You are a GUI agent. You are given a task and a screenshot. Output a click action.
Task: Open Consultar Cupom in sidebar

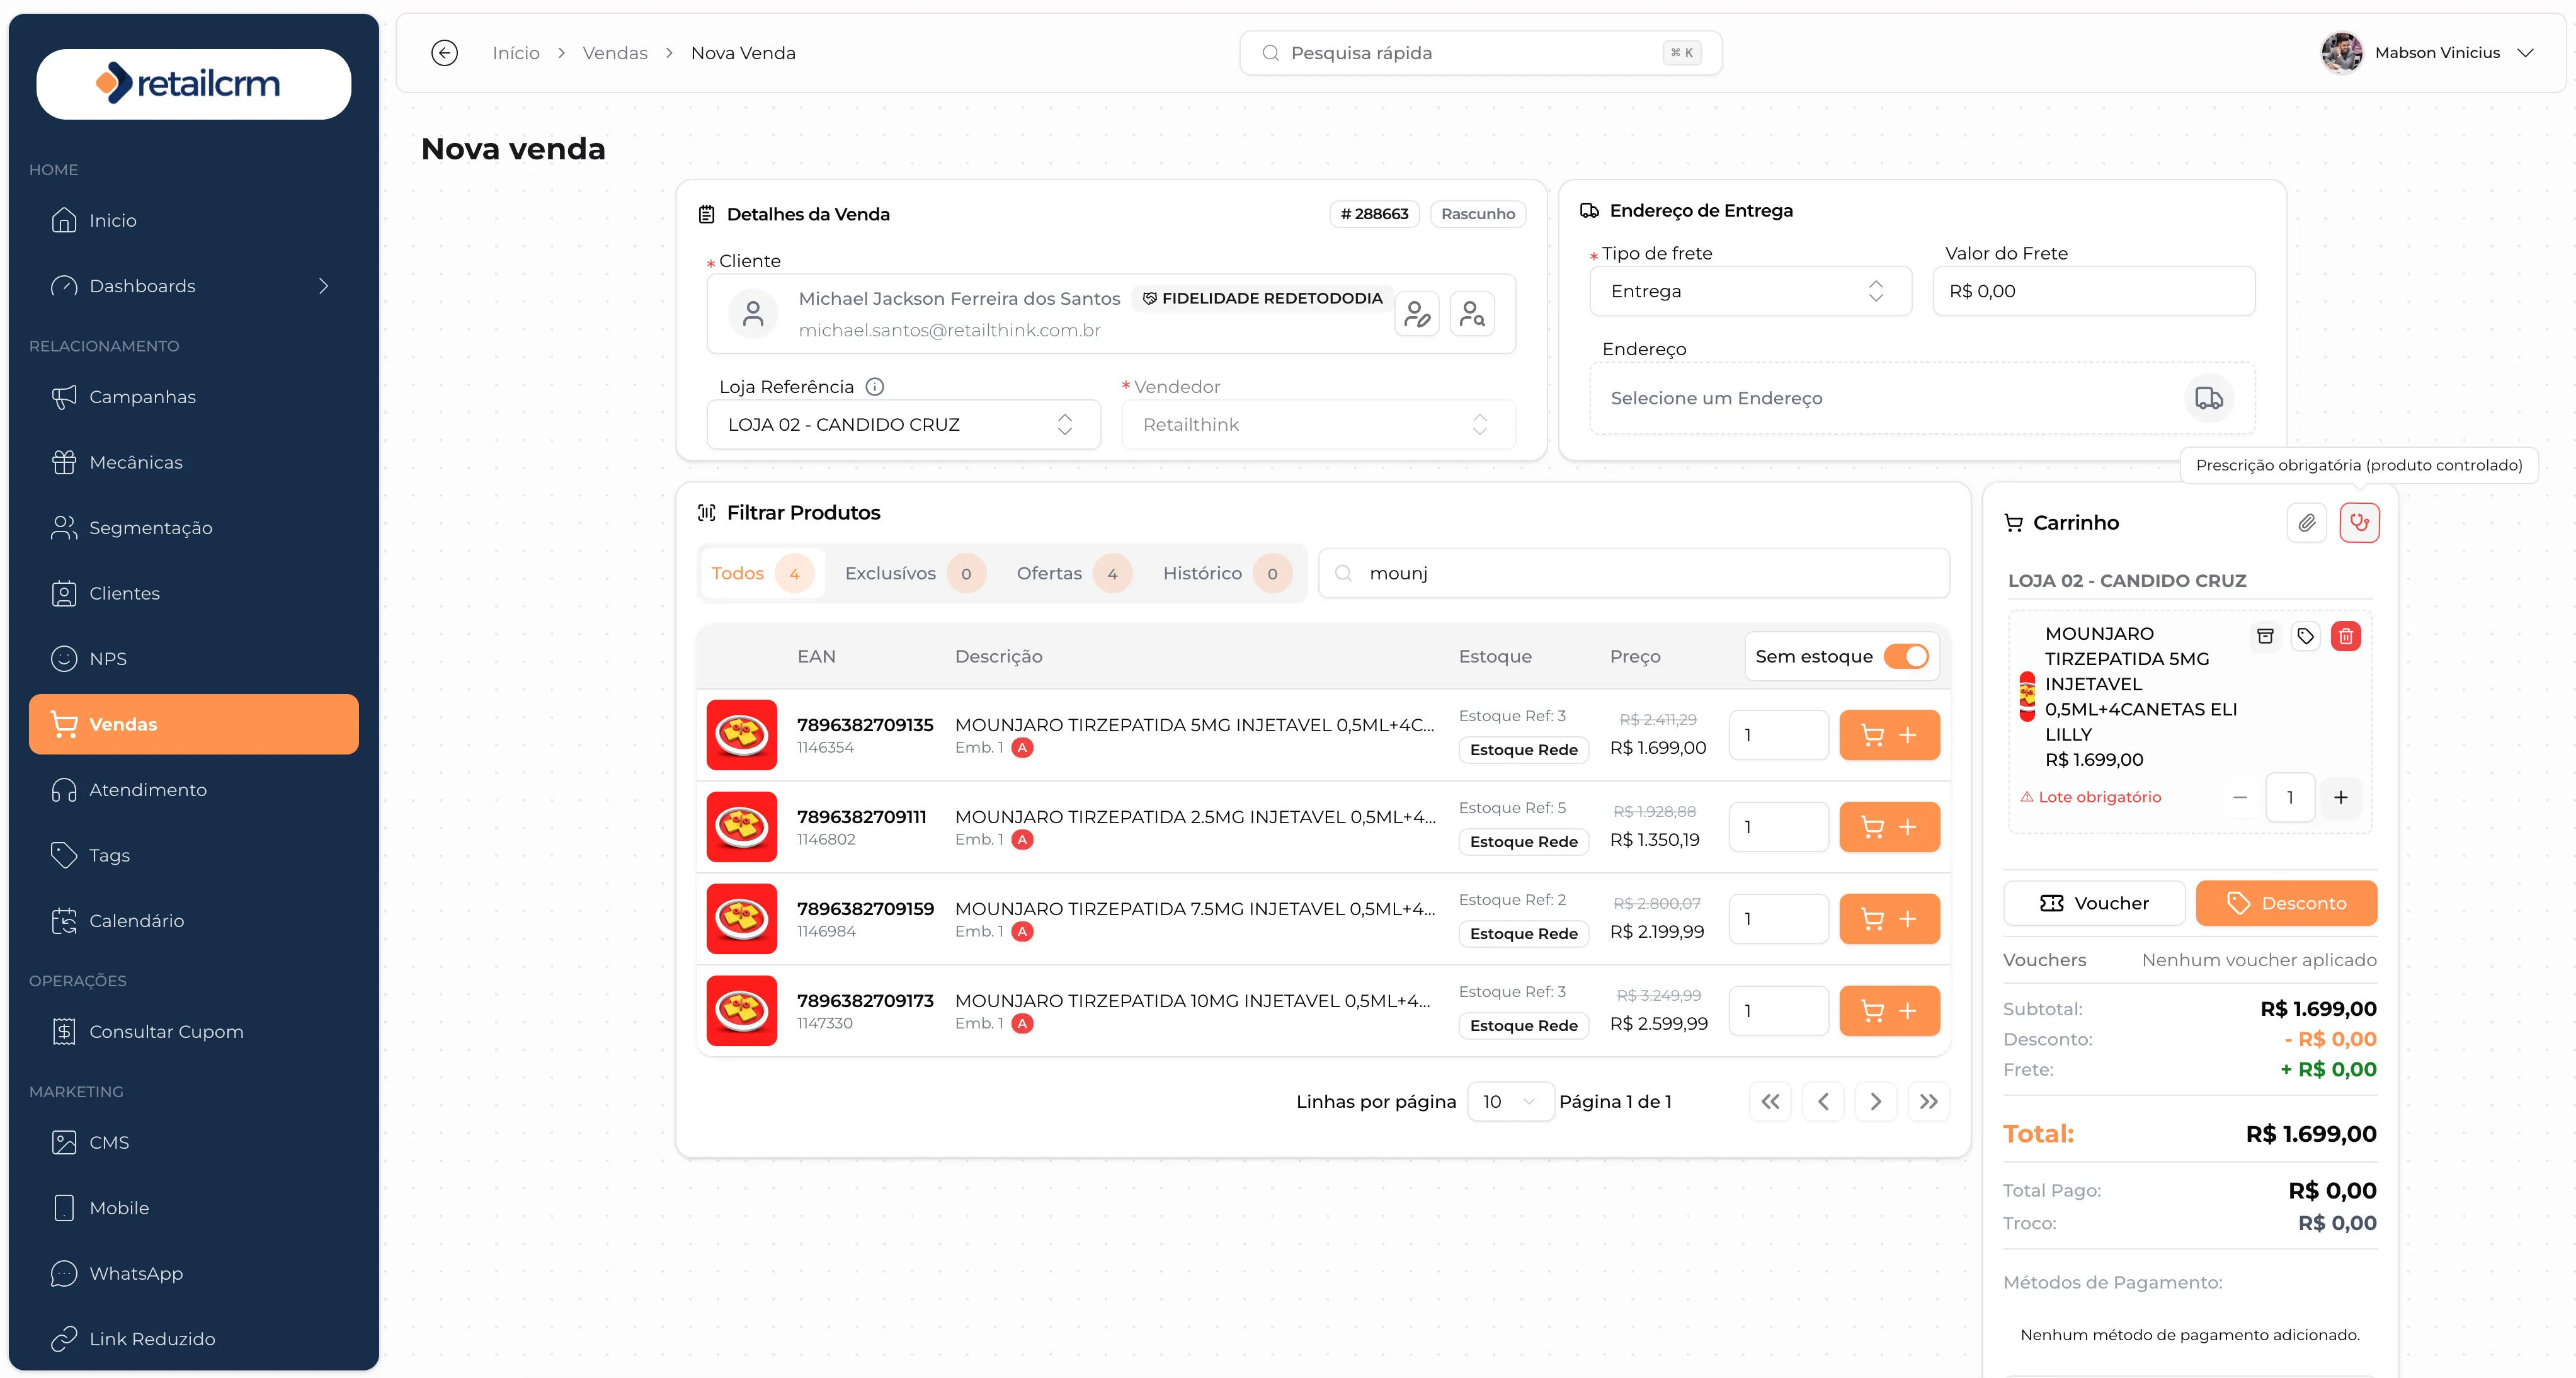point(194,1032)
